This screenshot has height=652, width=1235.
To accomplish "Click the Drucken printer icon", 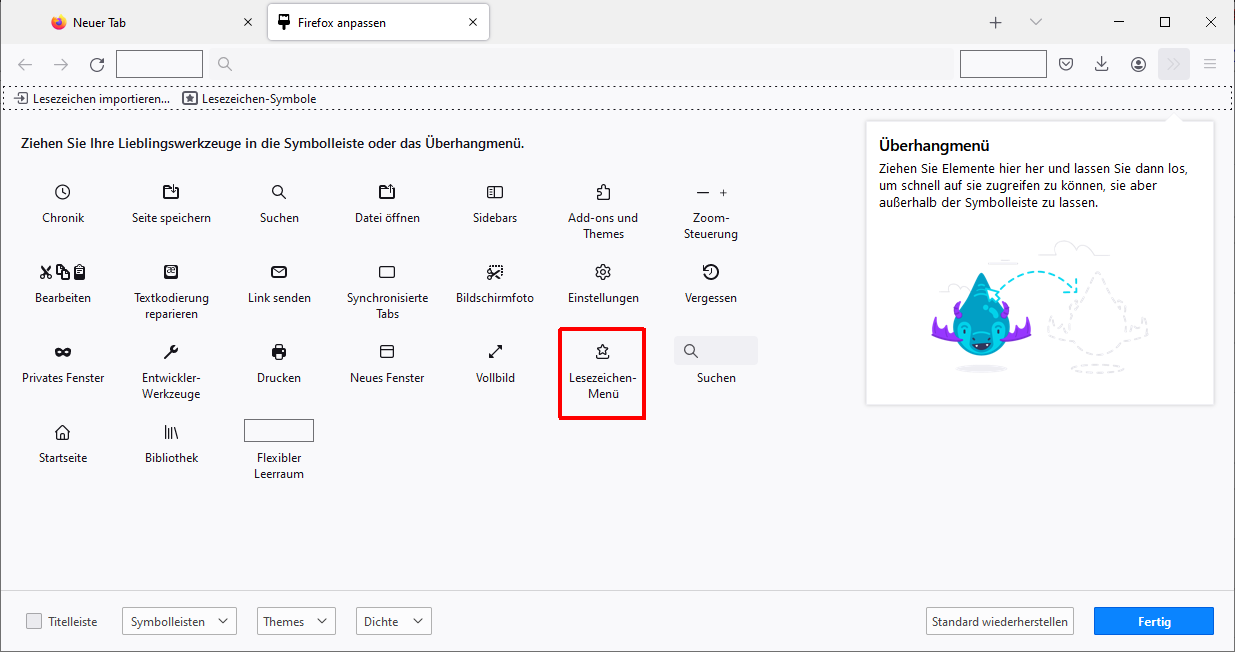I will [x=279, y=352].
